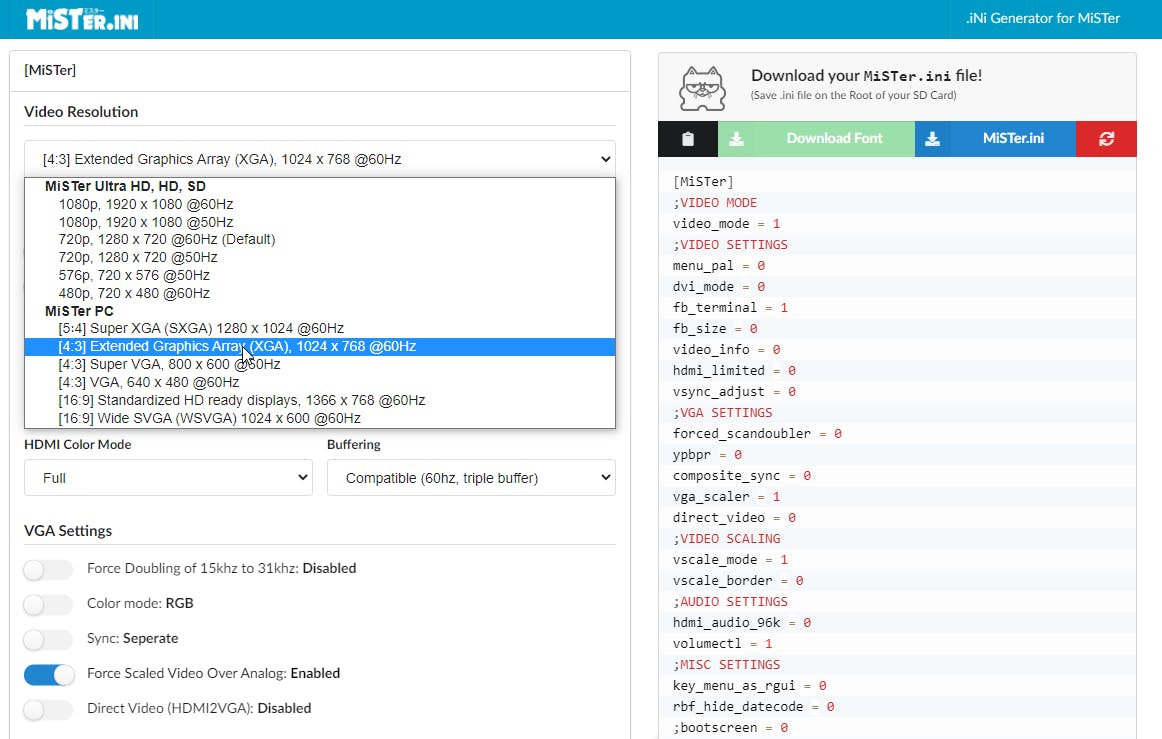This screenshot has height=739, width=1162.
Task: Click the vga_scaler = 1 line
Action: pos(897,497)
